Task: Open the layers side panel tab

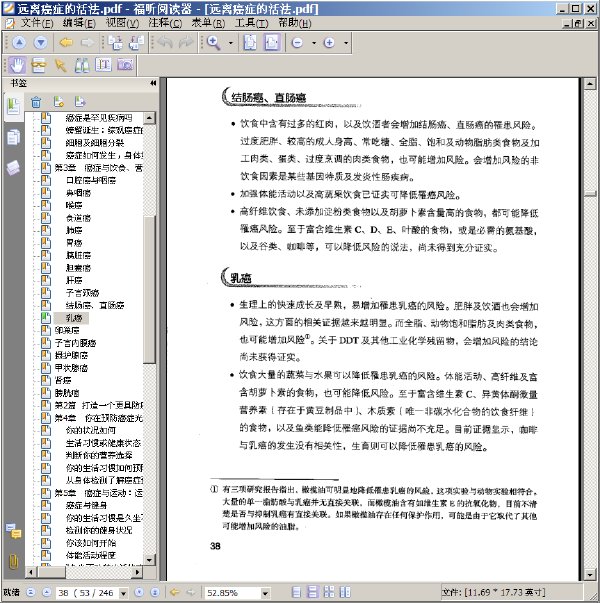Action: click(13, 168)
